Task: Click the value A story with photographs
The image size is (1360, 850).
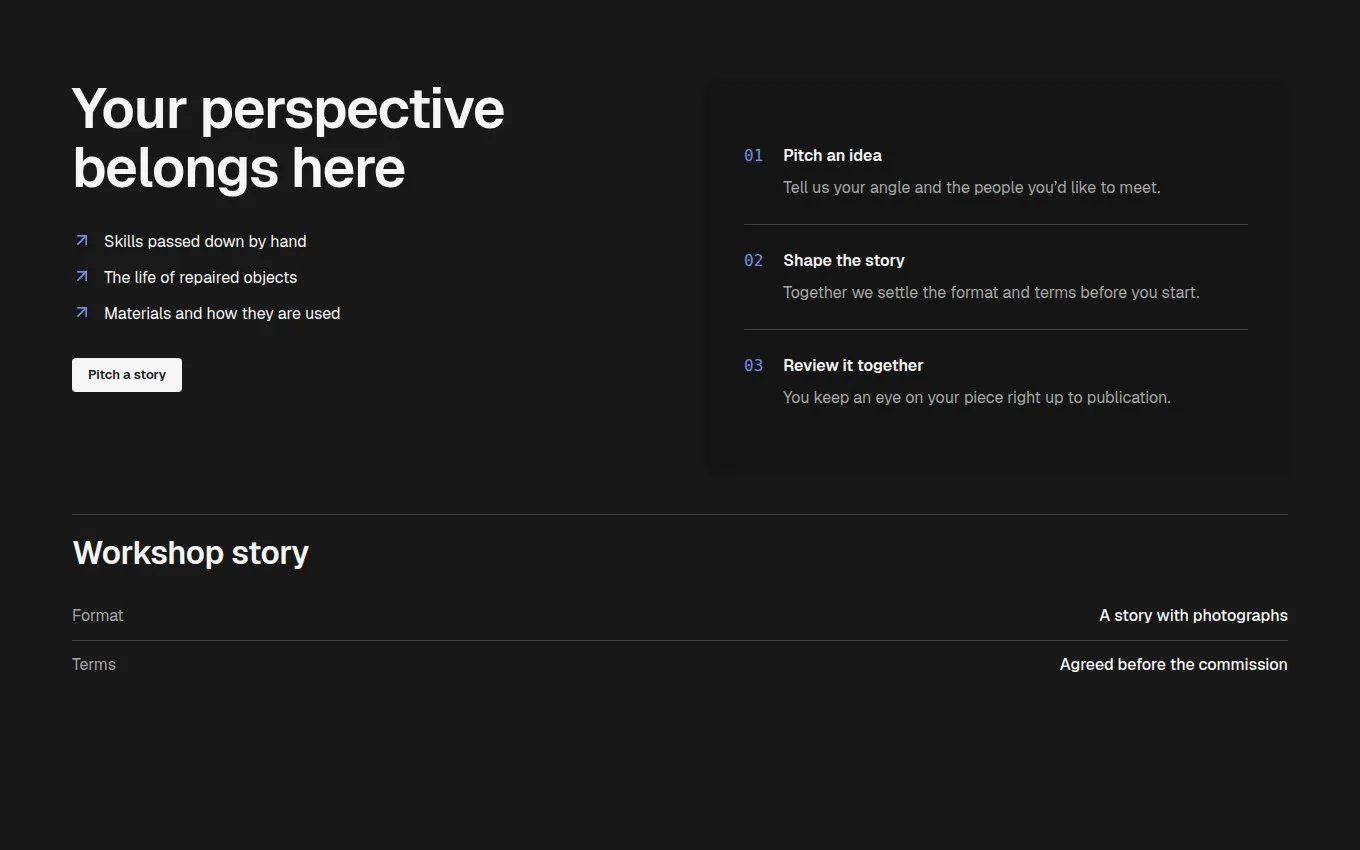Action: (1193, 615)
